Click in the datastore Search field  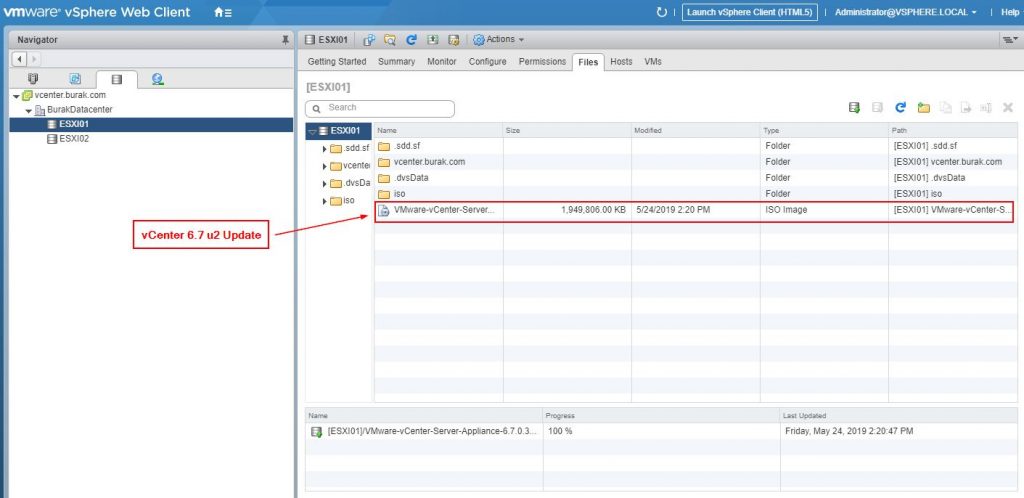[380, 108]
